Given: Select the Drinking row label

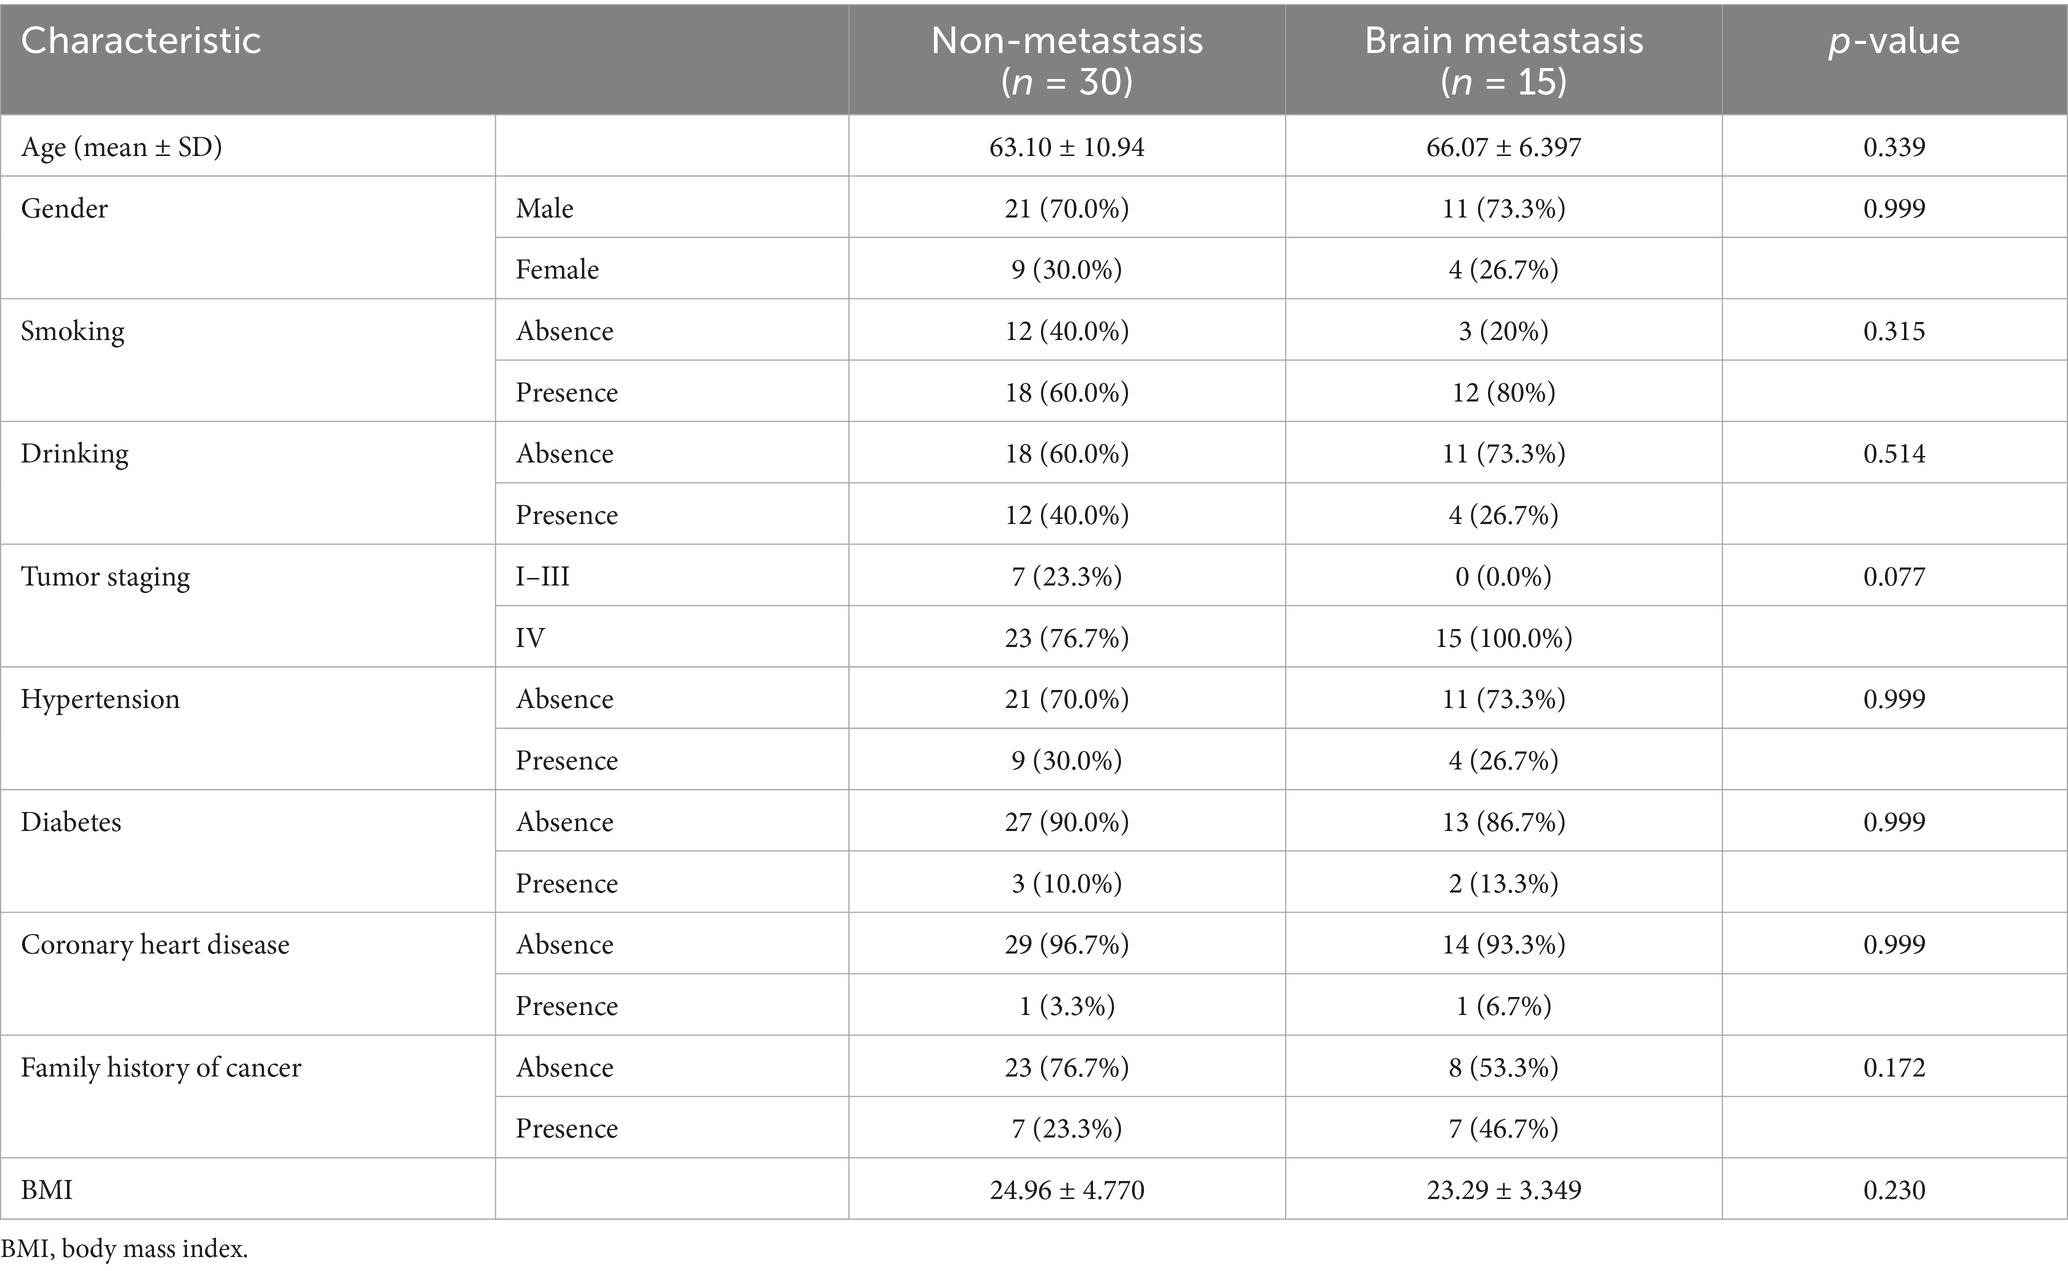Looking at the screenshot, I should pyautogui.click(x=74, y=453).
